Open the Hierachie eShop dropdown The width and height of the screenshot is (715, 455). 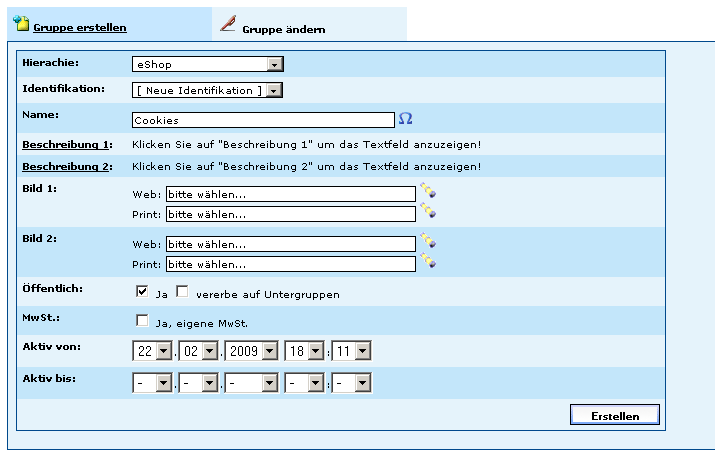(x=207, y=64)
